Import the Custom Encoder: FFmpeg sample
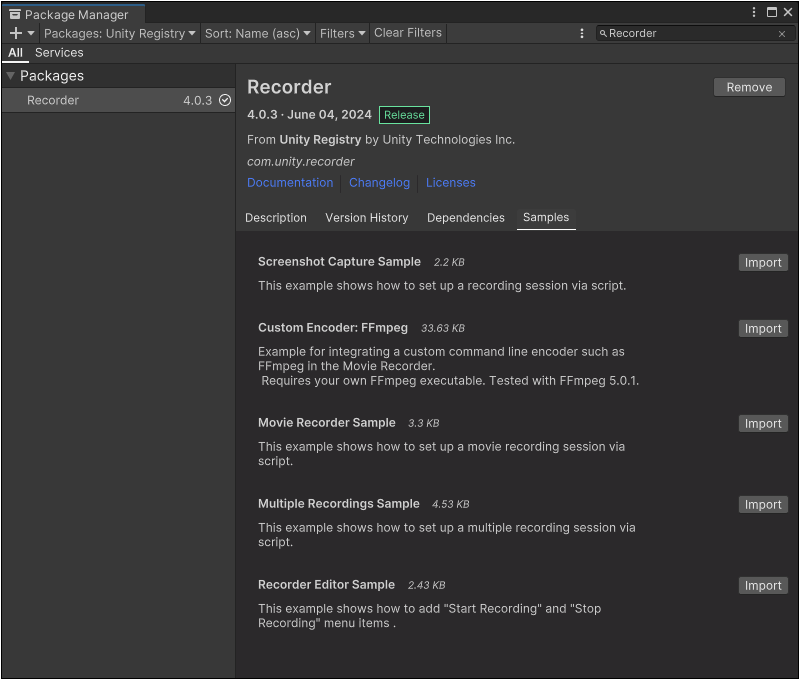The height and width of the screenshot is (680, 800). coord(762,329)
